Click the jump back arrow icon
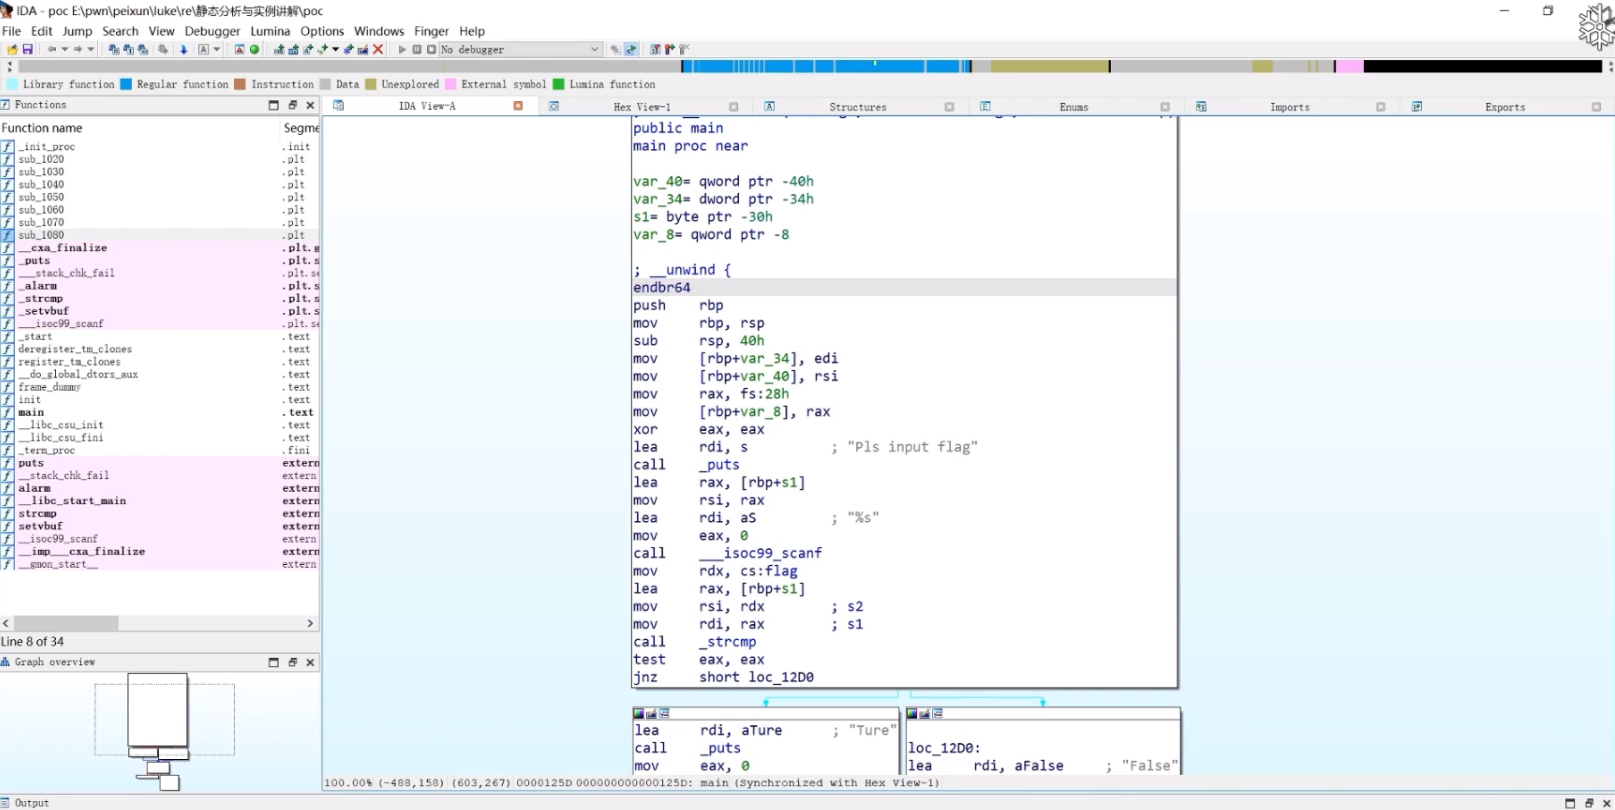The height and width of the screenshot is (810, 1615). click(x=52, y=49)
